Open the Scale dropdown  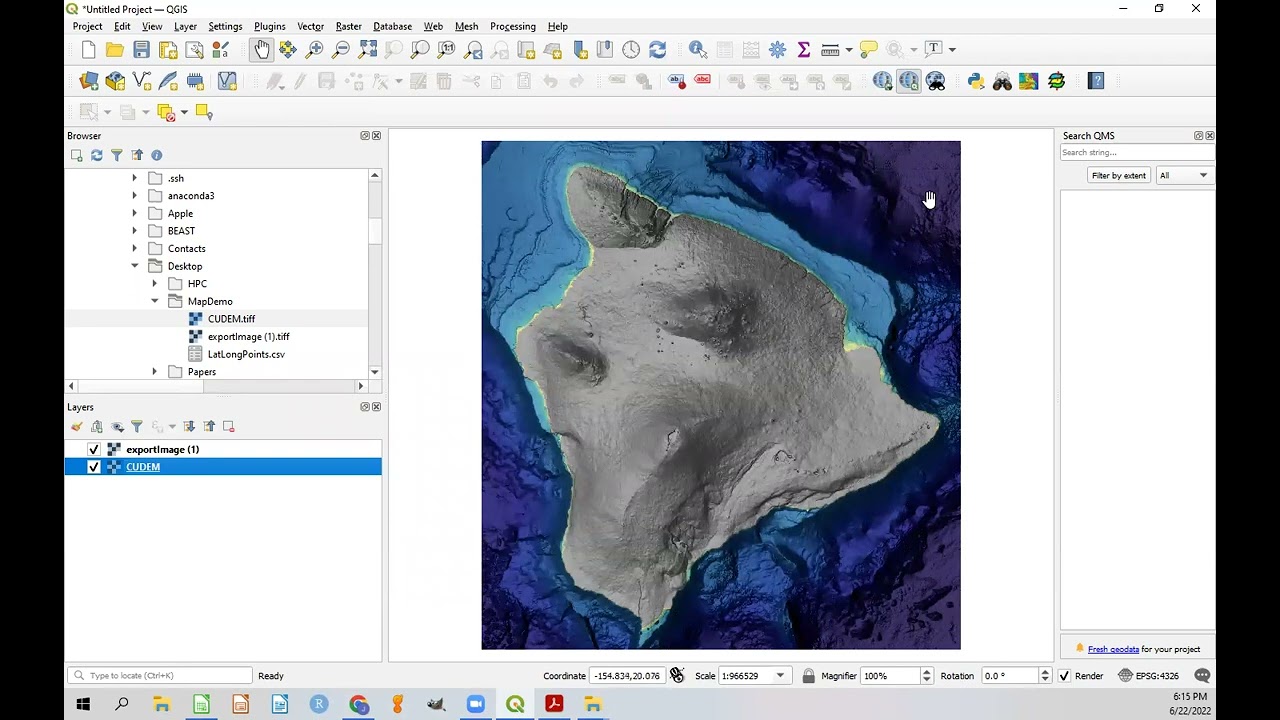coord(780,676)
